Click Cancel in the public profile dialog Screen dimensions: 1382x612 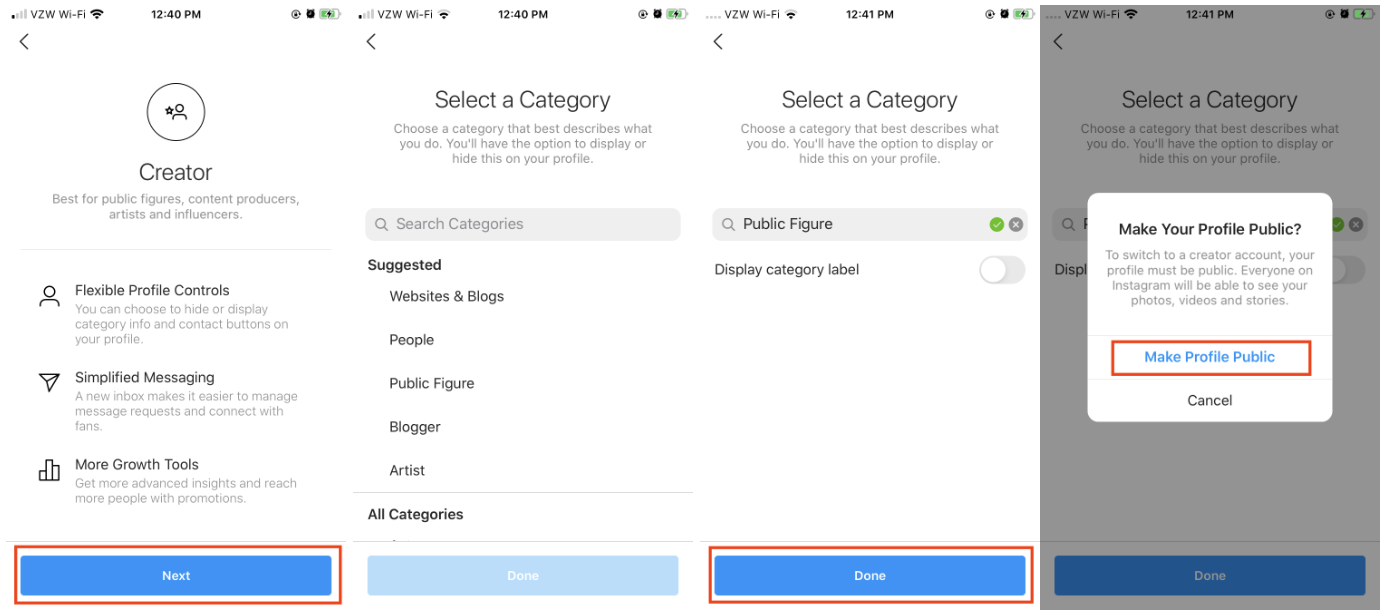1210,401
